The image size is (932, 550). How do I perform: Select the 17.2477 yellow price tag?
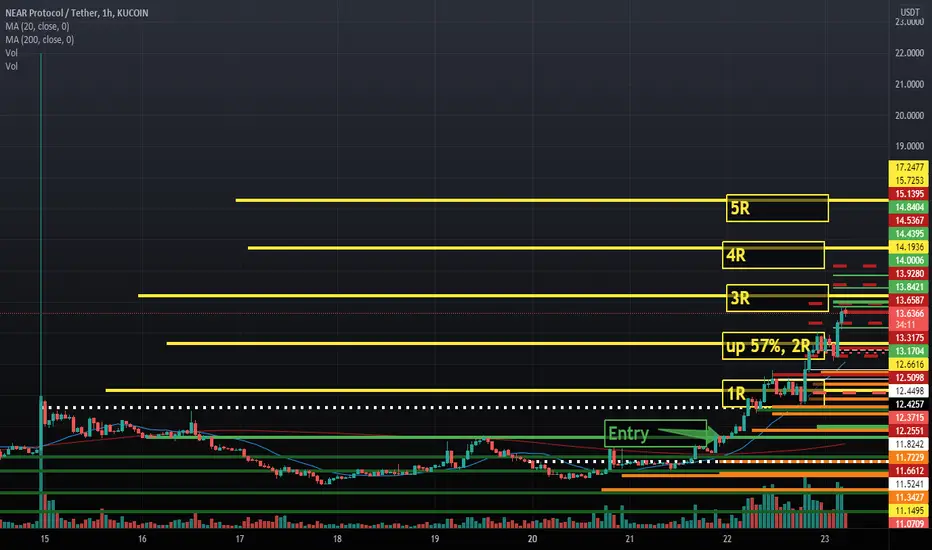(909, 167)
